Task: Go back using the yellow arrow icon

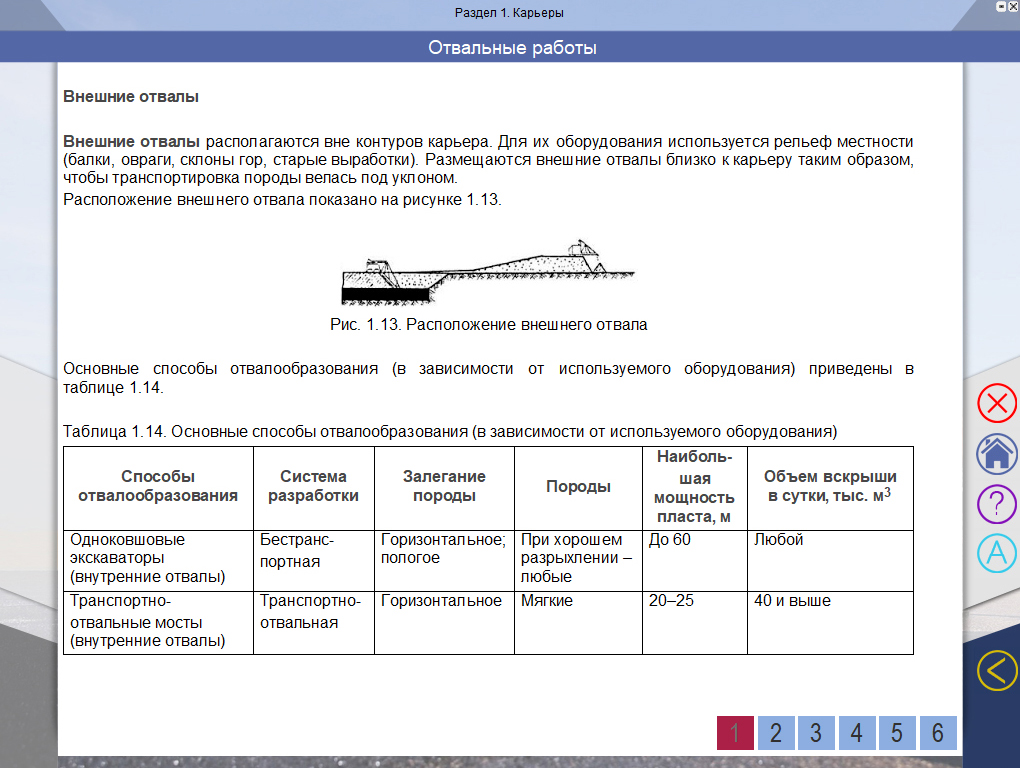Action: click(996, 670)
